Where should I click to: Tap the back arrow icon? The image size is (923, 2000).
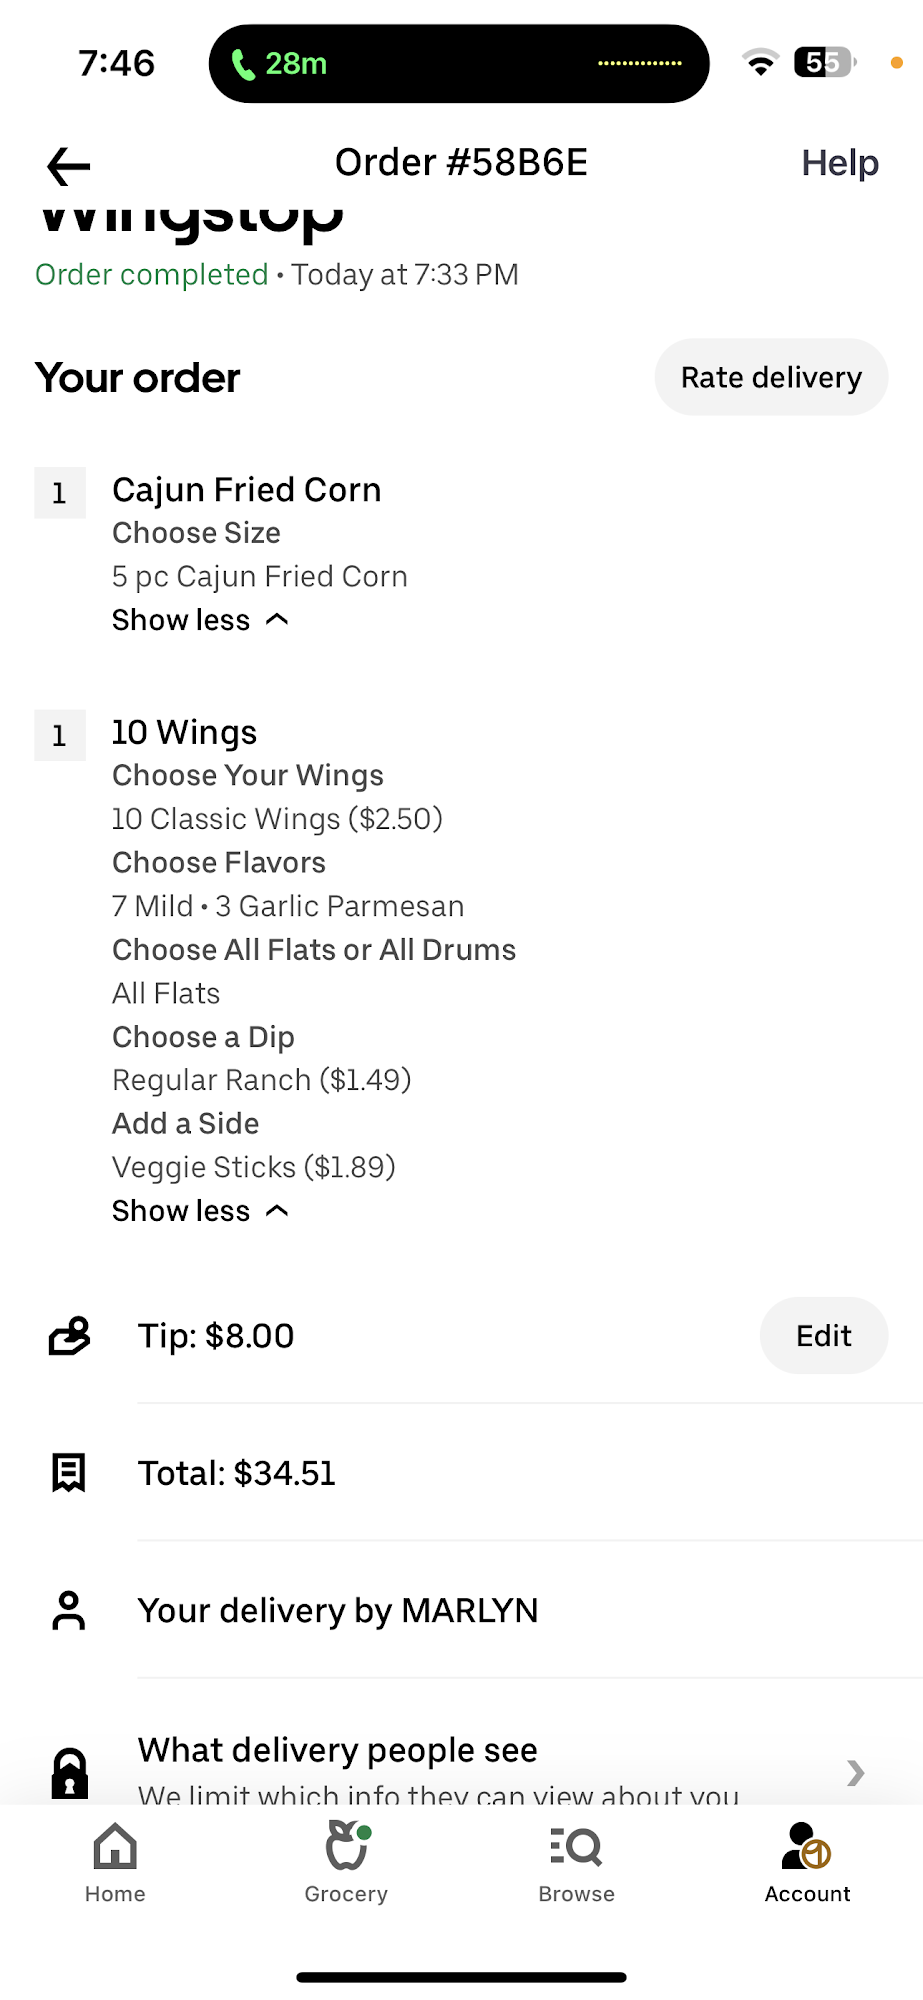pos(68,166)
